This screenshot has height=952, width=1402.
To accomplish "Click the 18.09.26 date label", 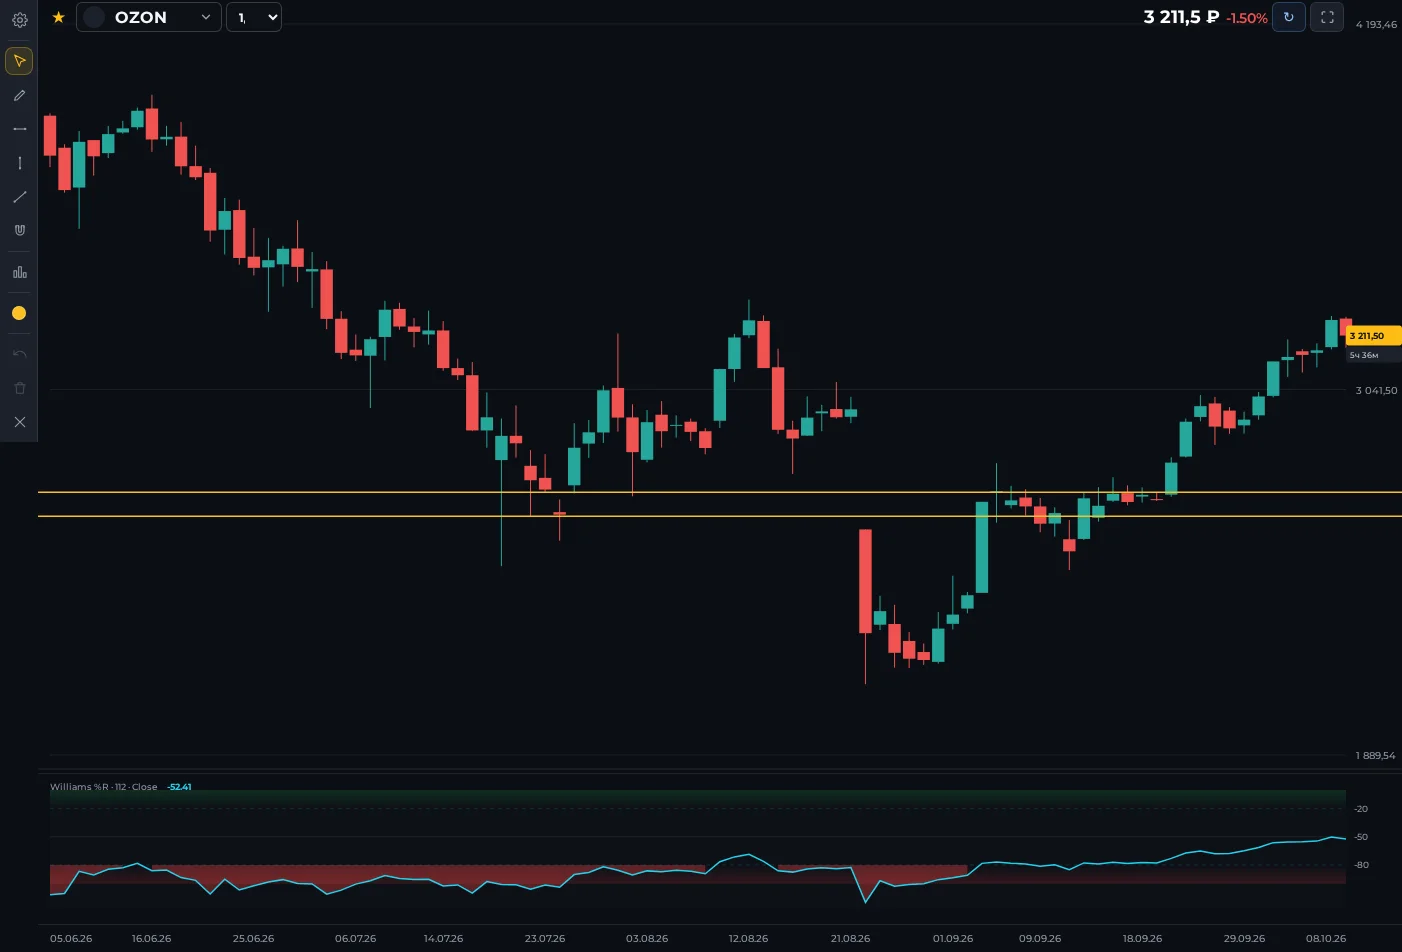I will pyautogui.click(x=1142, y=938).
